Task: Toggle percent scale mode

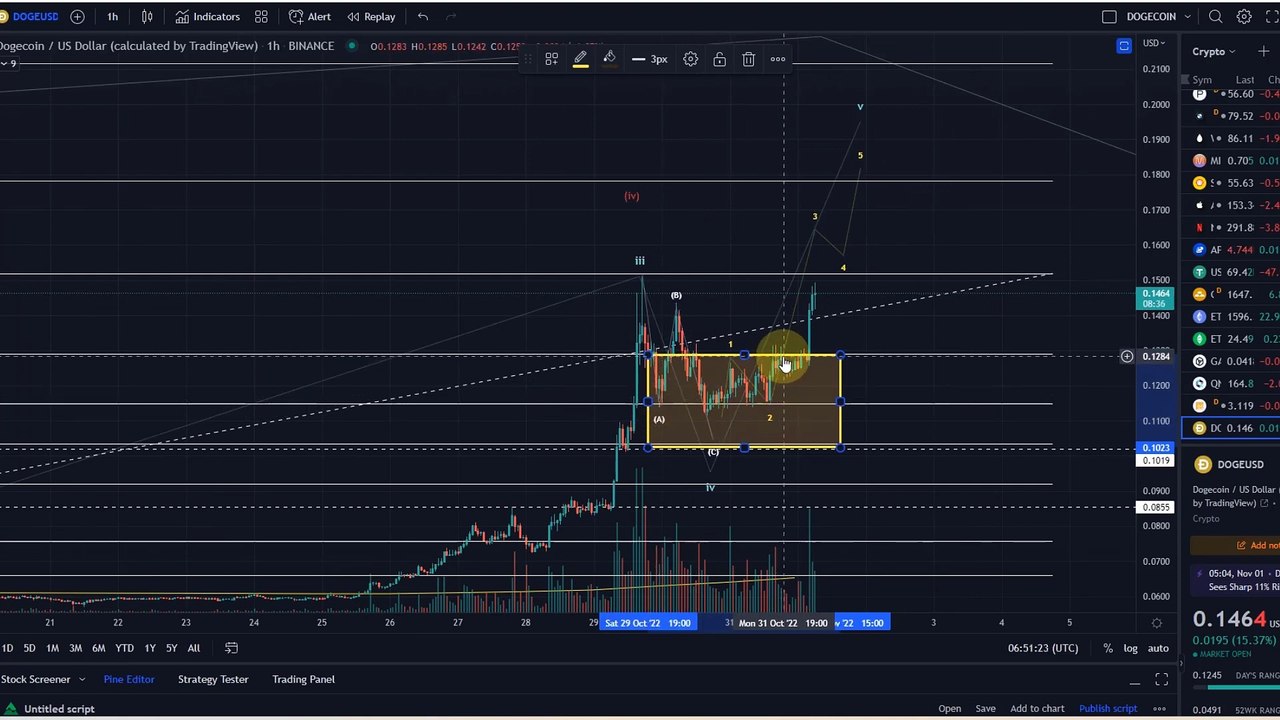Action: coord(1107,648)
